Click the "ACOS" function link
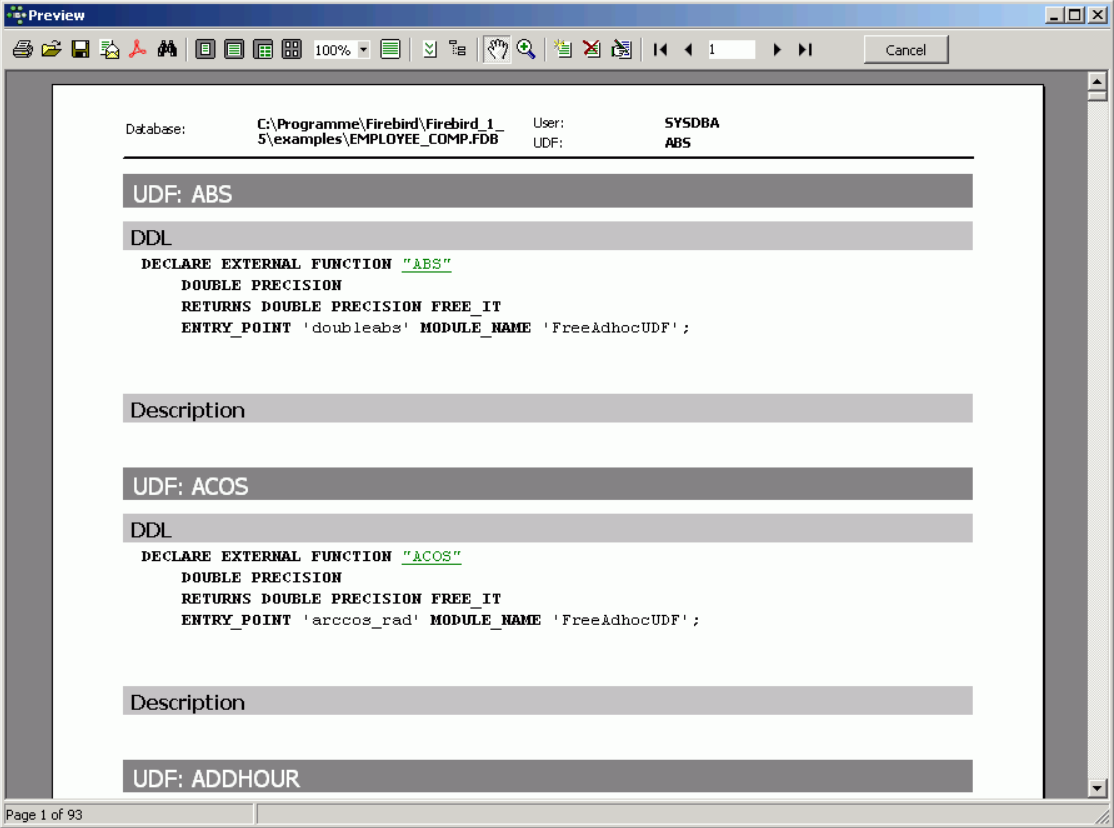 point(432,557)
